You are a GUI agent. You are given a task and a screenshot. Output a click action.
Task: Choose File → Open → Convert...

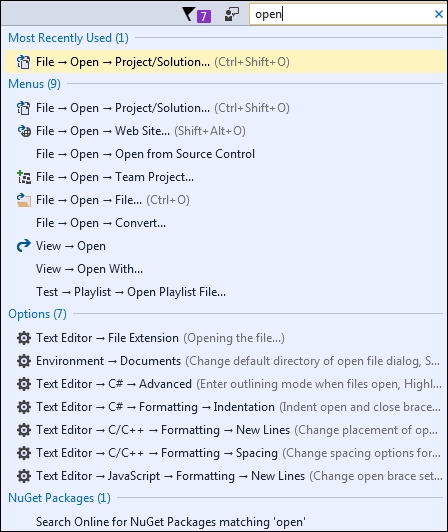225,223
